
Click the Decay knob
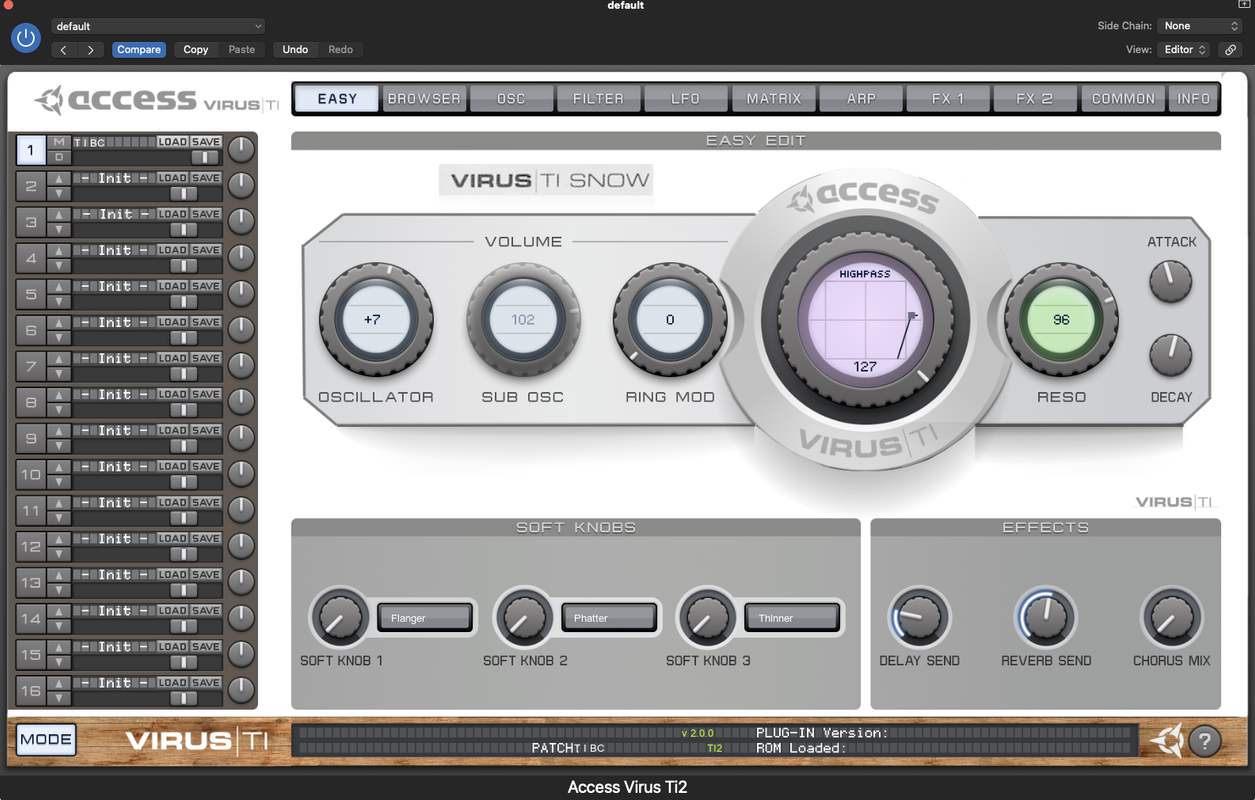[1170, 355]
